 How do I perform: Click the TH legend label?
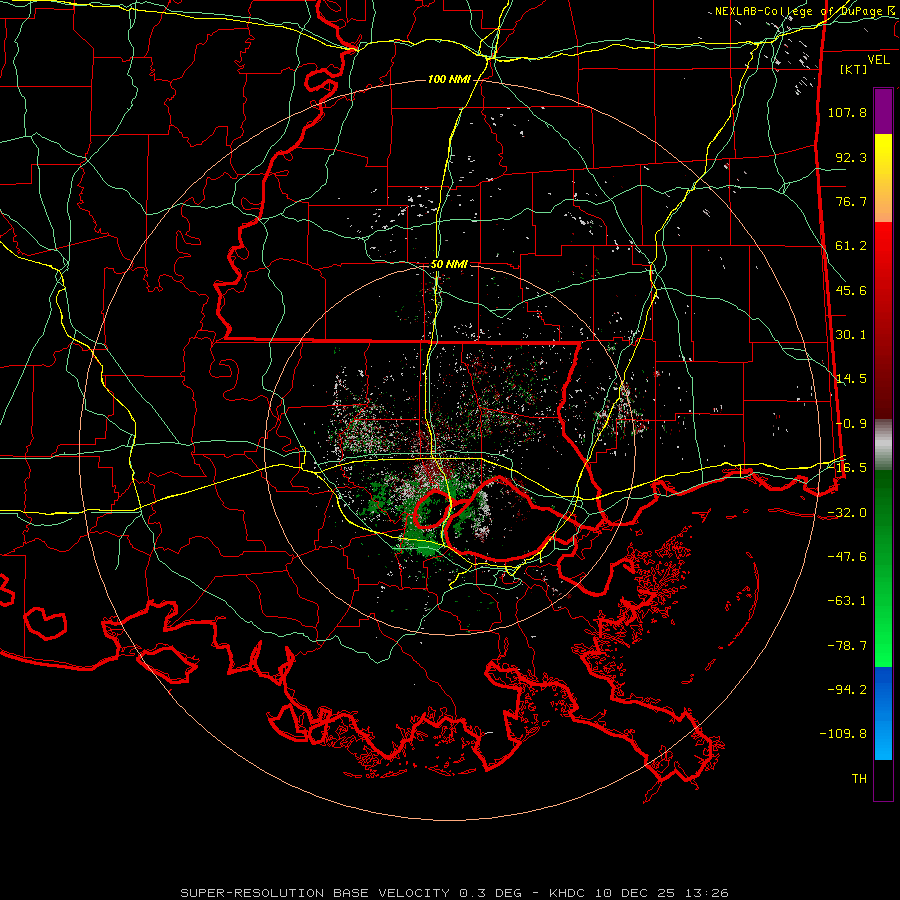pyautogui.click(x=859, y=779)
